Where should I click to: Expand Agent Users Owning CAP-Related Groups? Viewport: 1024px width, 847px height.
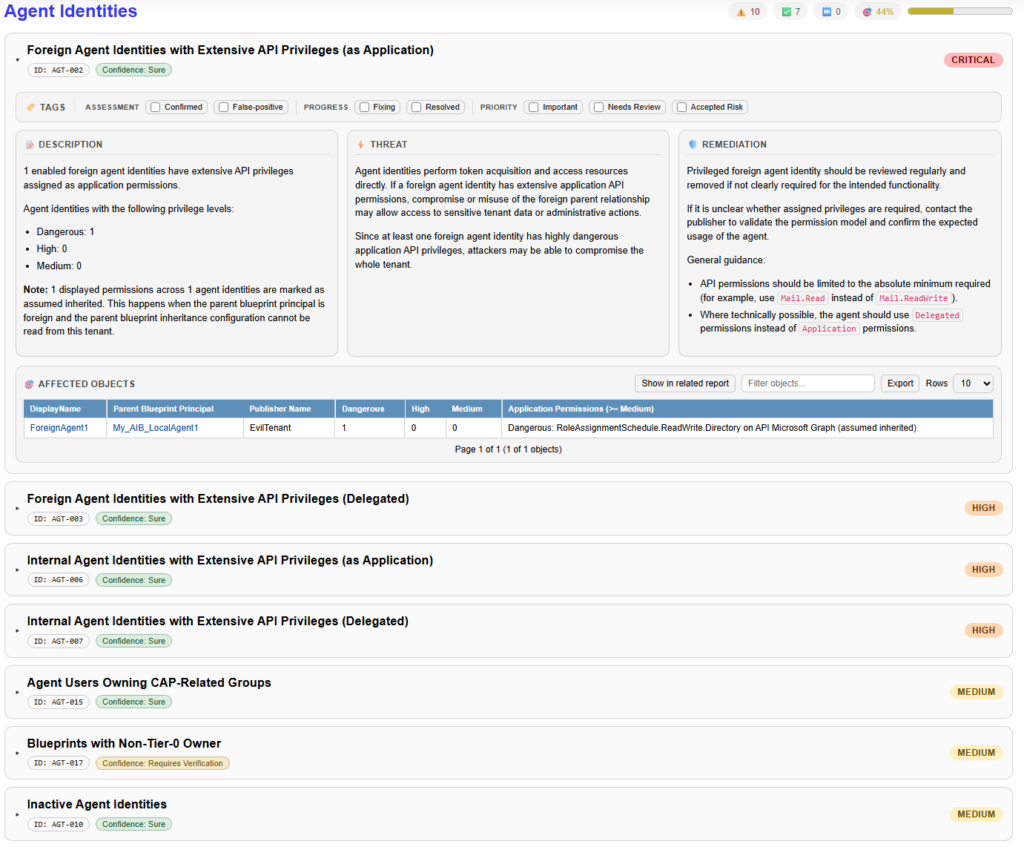click(17, 692)
